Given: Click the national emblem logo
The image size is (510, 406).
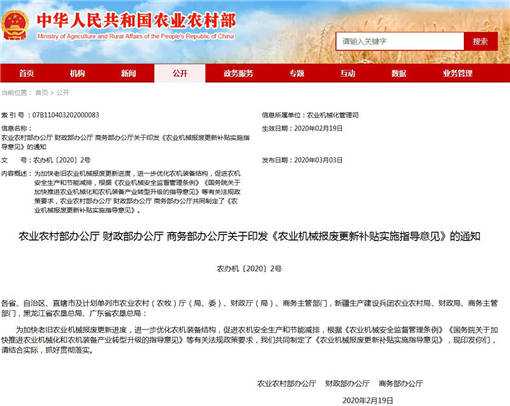Looking at the screenshot, I should click(x=15, y=25).
